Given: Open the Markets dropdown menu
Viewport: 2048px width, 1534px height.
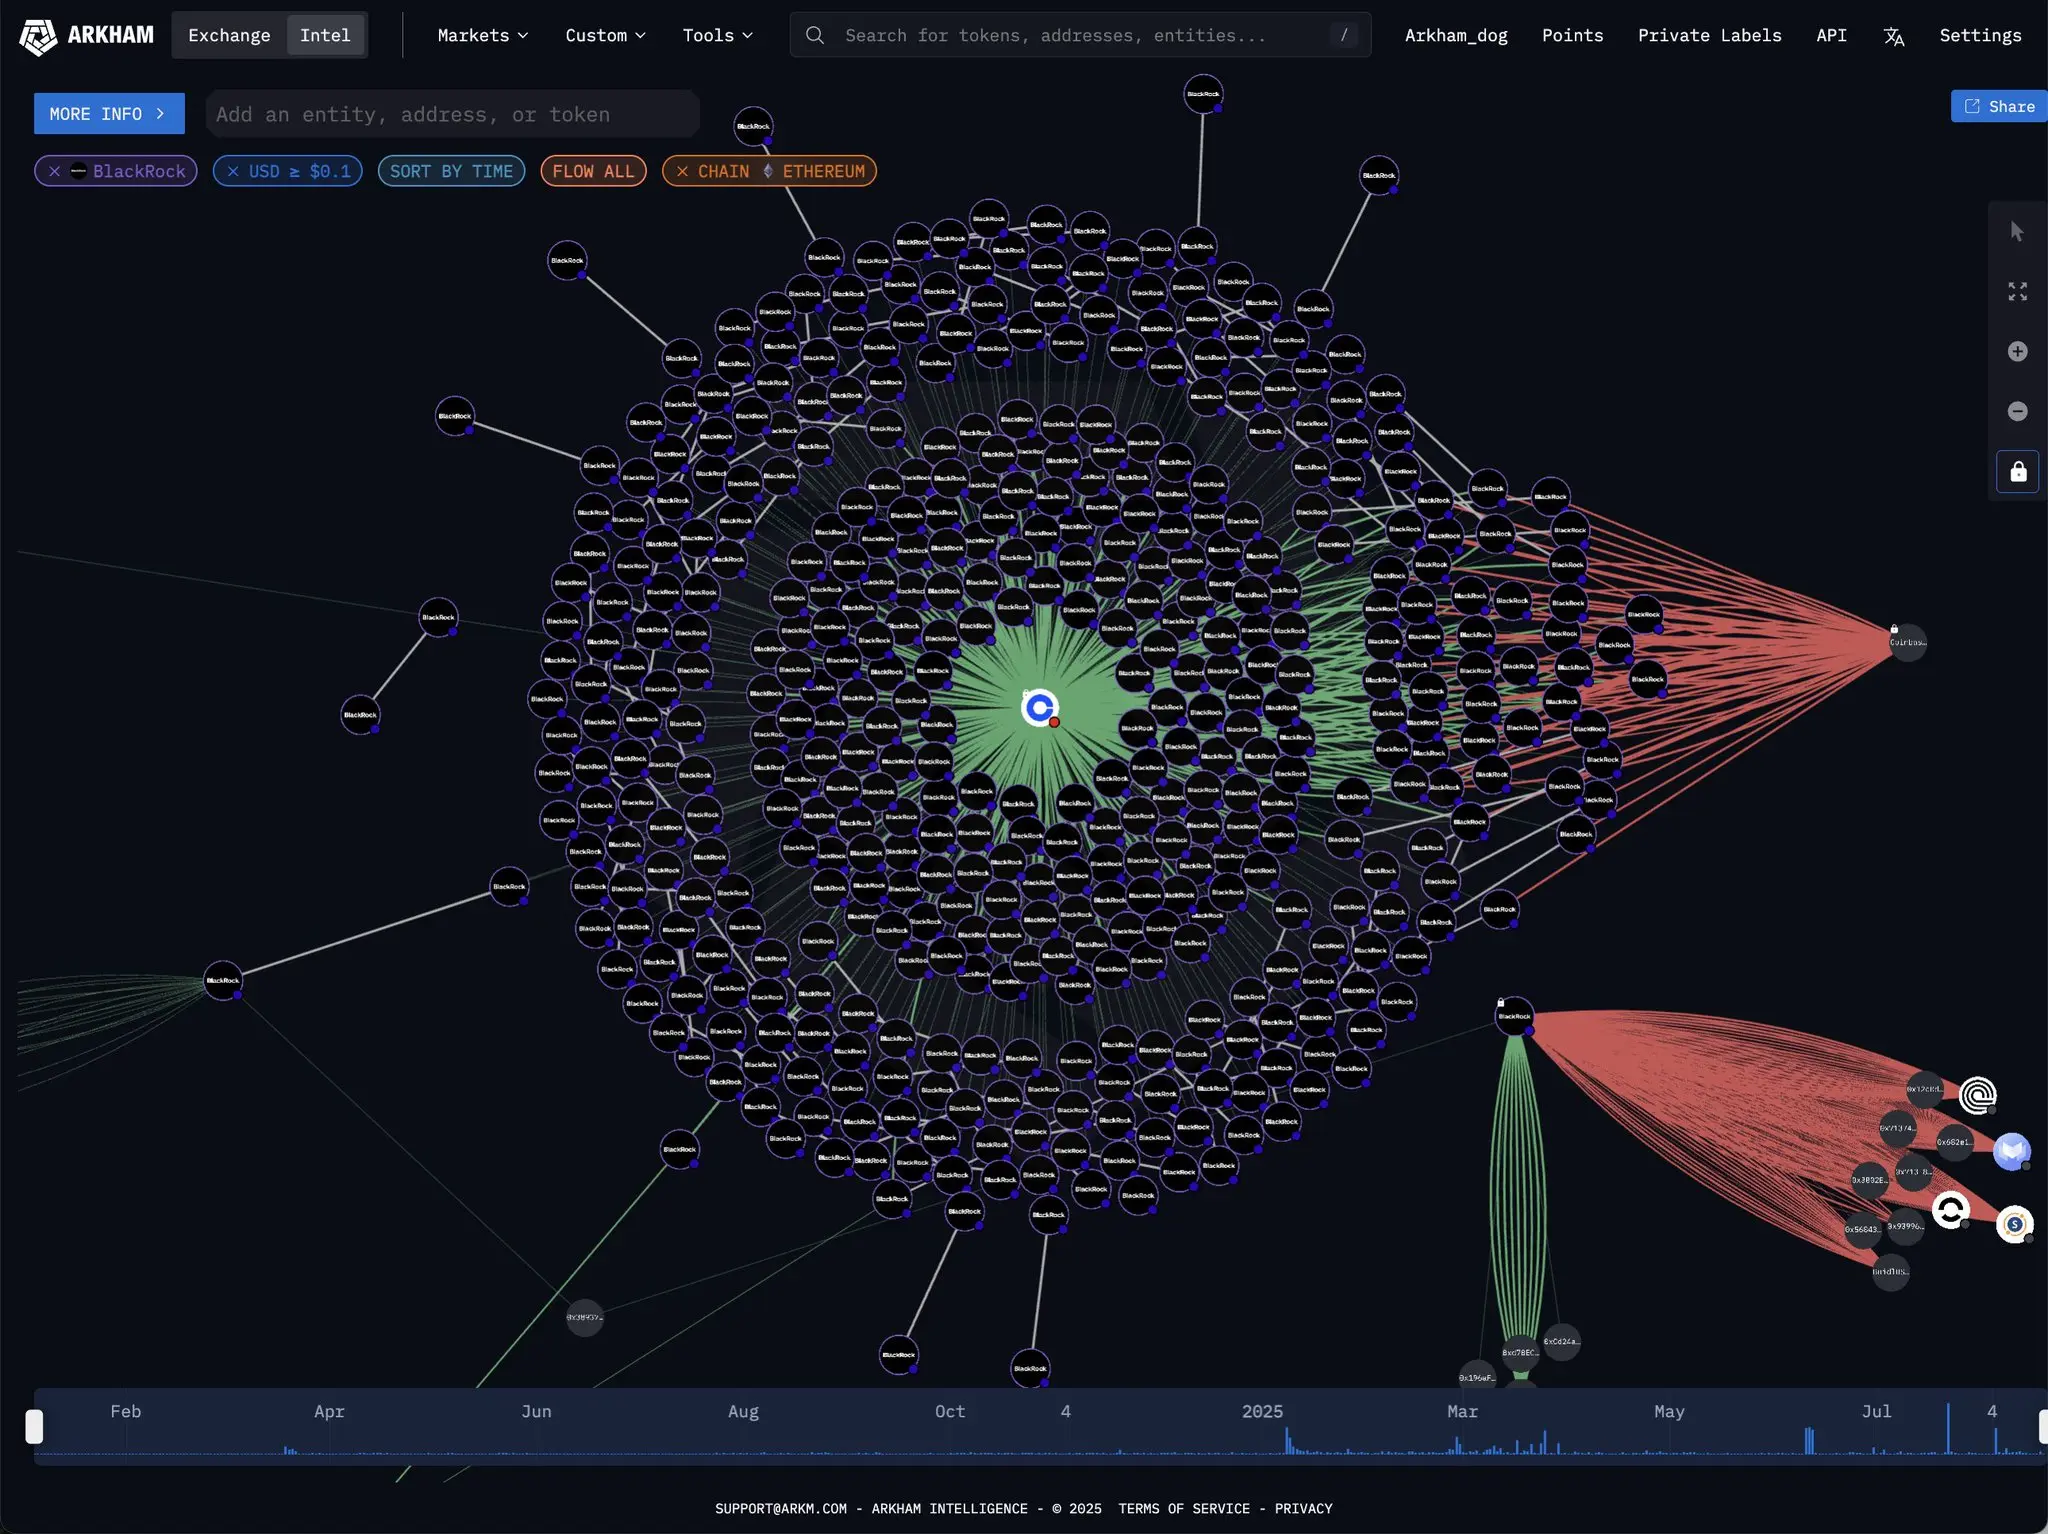Looking at the screenshot, I should (483, 35).
